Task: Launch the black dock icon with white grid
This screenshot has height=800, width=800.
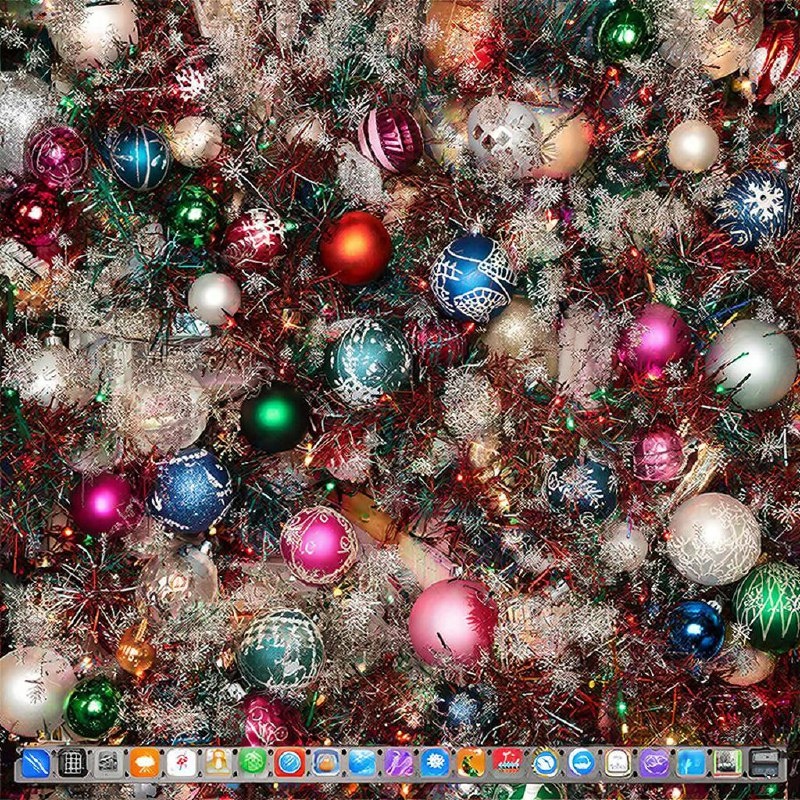Action: point(72,763)
